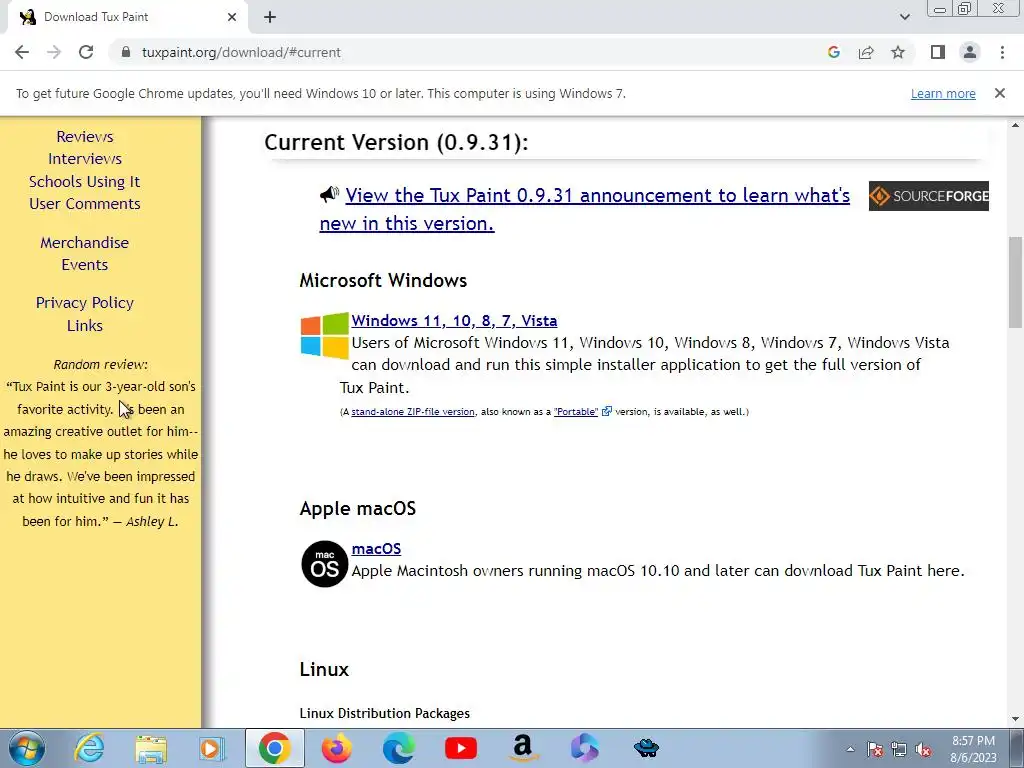Go to Schools Using It page
Image resolution: width=1024 pixels, height=768 pixels.
[85, 182]
